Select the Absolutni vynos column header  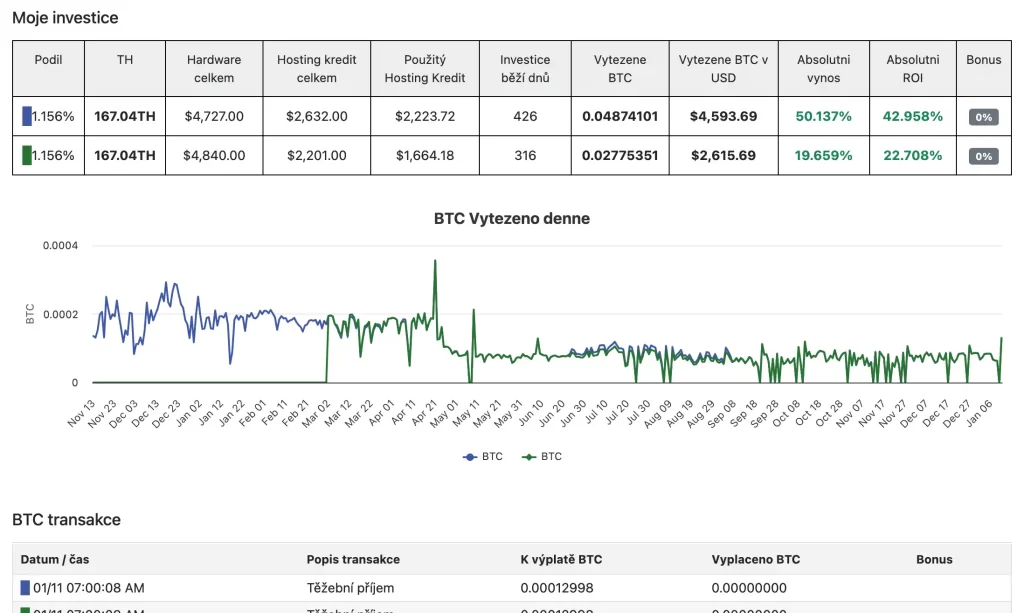click(824, 69)
